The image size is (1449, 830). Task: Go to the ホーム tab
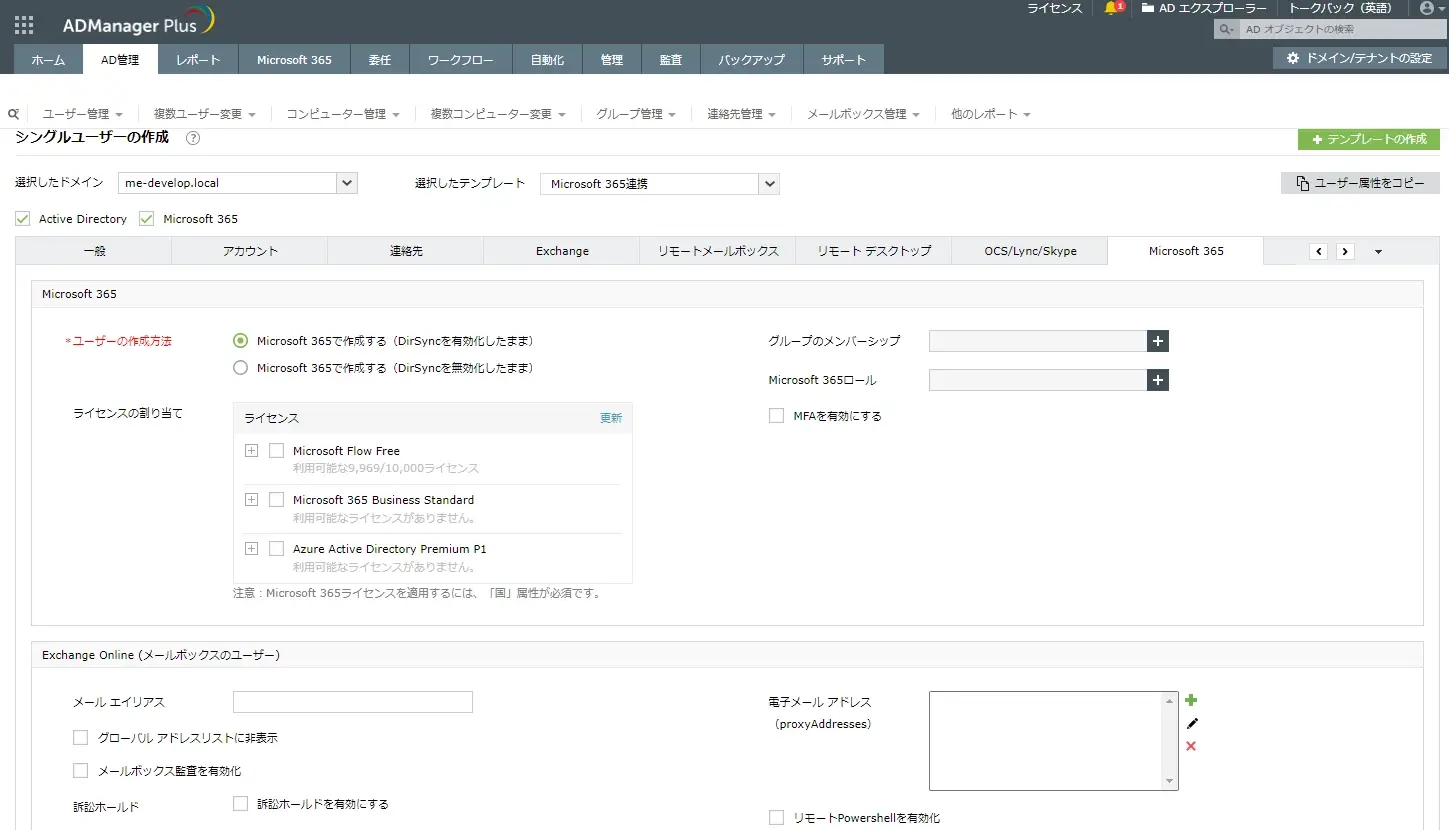(48, 60)
